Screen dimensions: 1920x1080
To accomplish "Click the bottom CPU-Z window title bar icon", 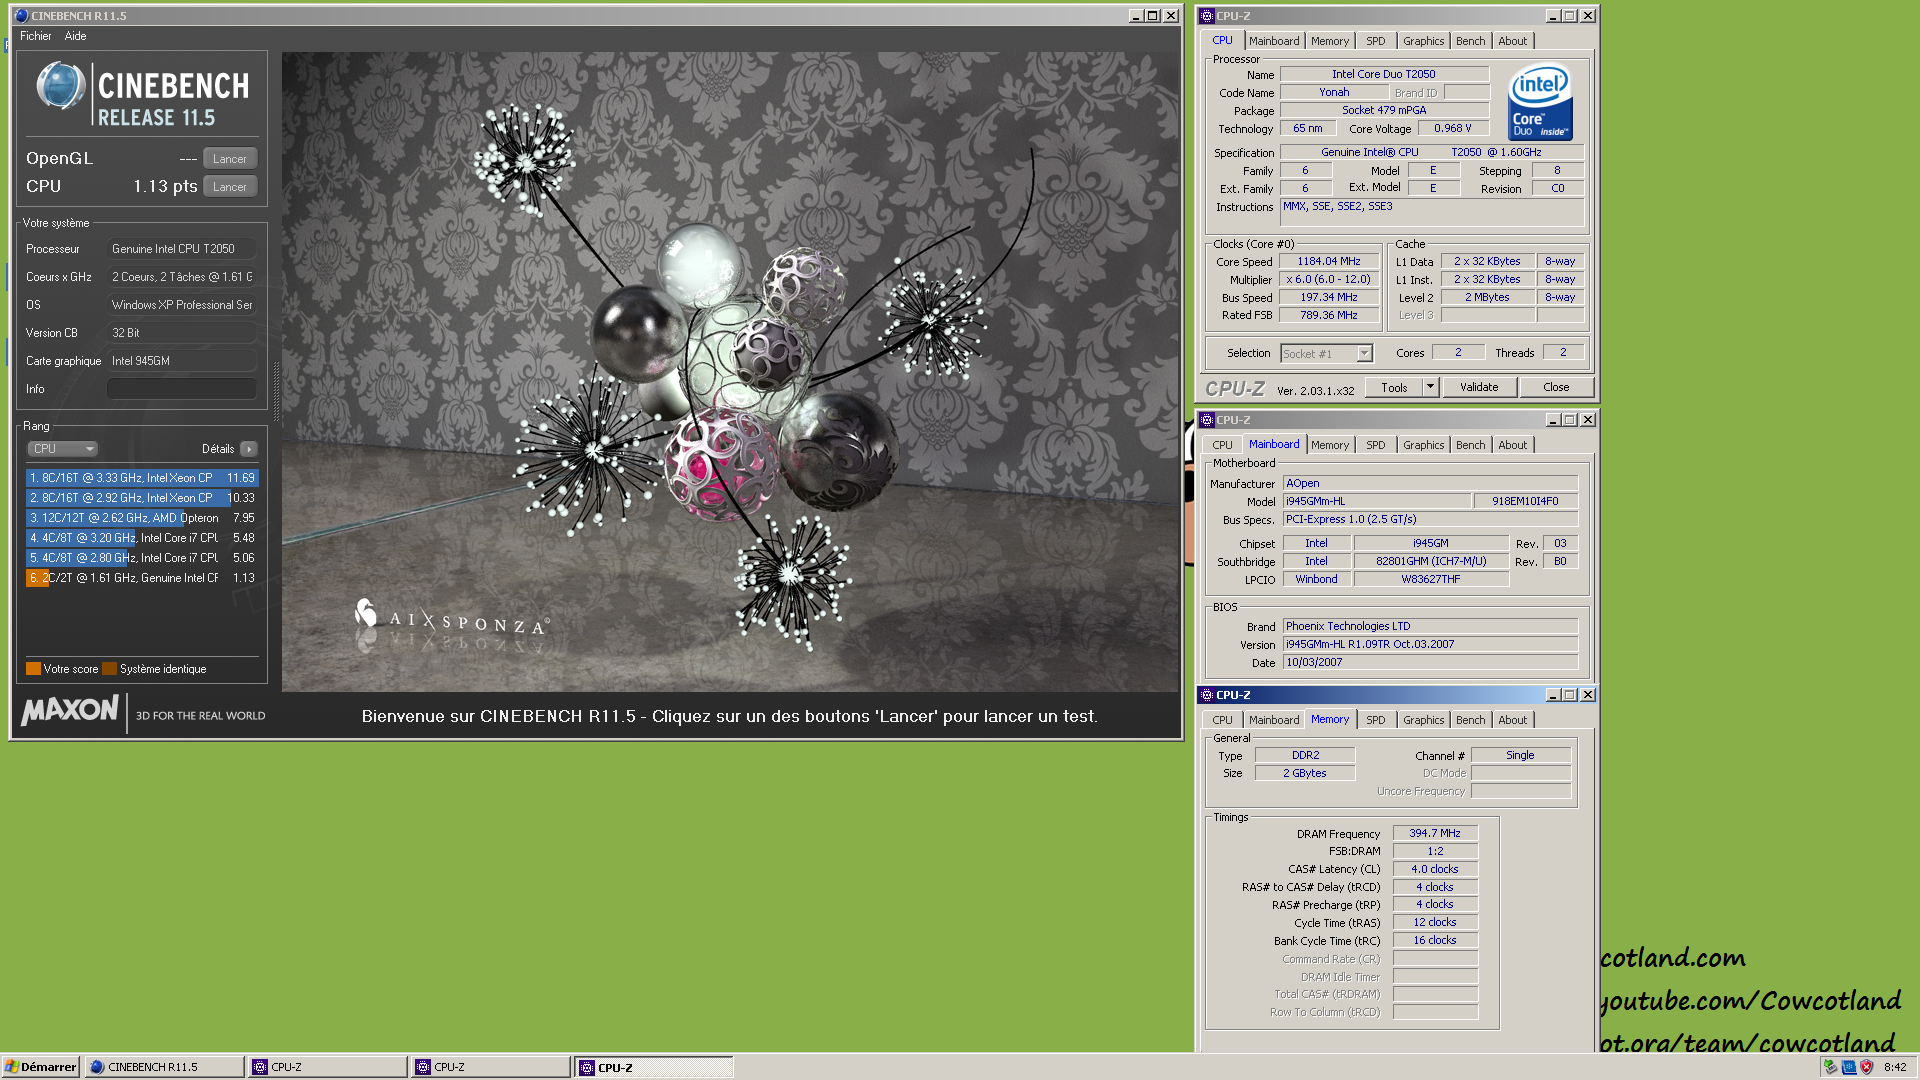I will click(1207, 695).
